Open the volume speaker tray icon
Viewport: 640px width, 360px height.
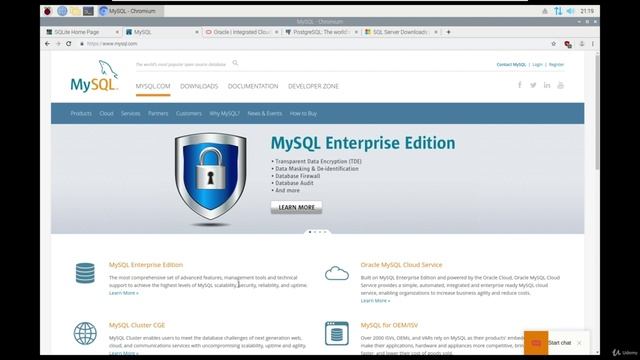(x=570, y=11)
